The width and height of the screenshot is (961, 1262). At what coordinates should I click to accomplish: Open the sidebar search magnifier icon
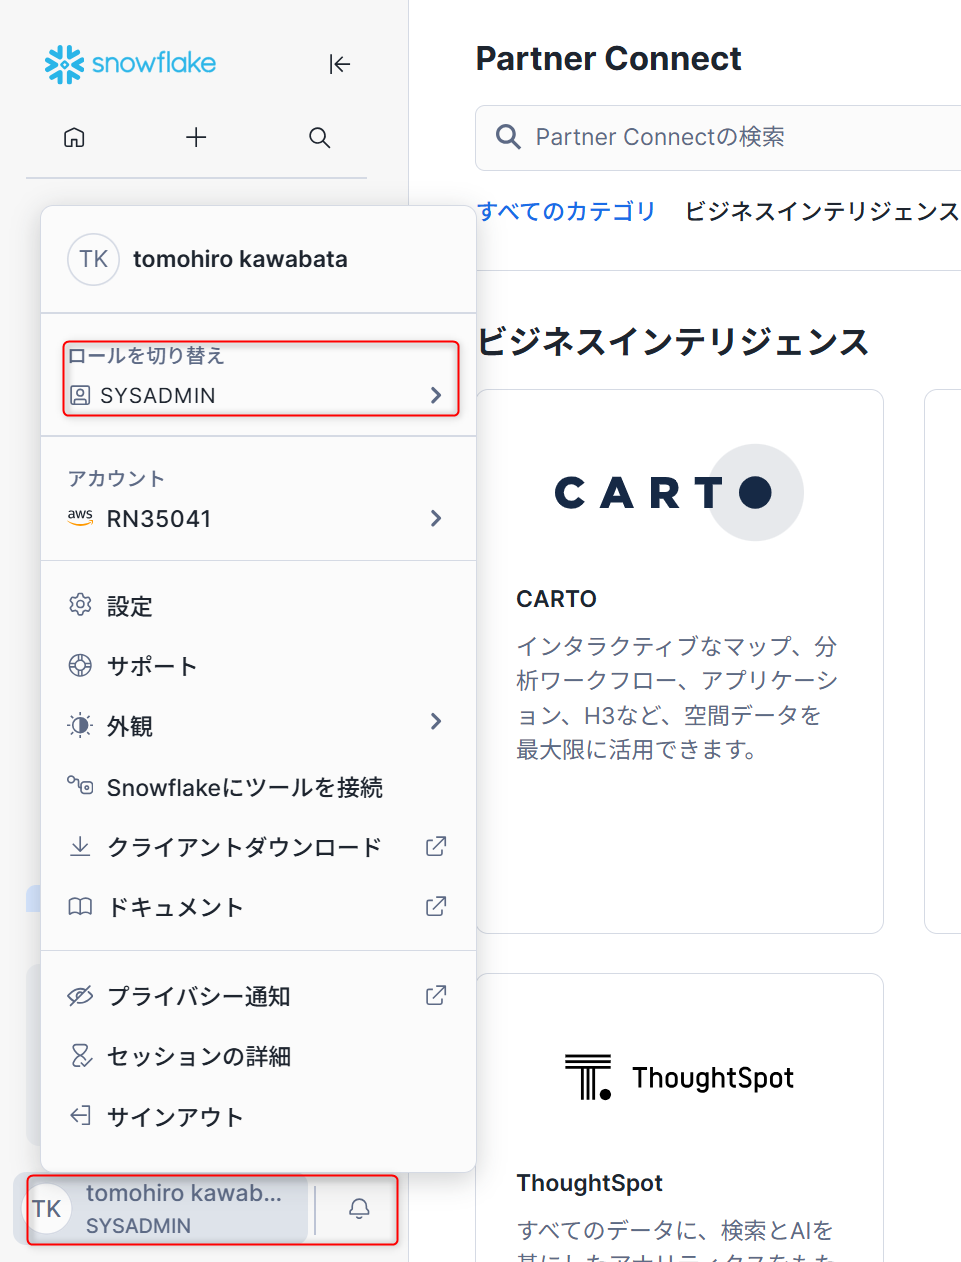pyautogui.click(x=319, y=137)
